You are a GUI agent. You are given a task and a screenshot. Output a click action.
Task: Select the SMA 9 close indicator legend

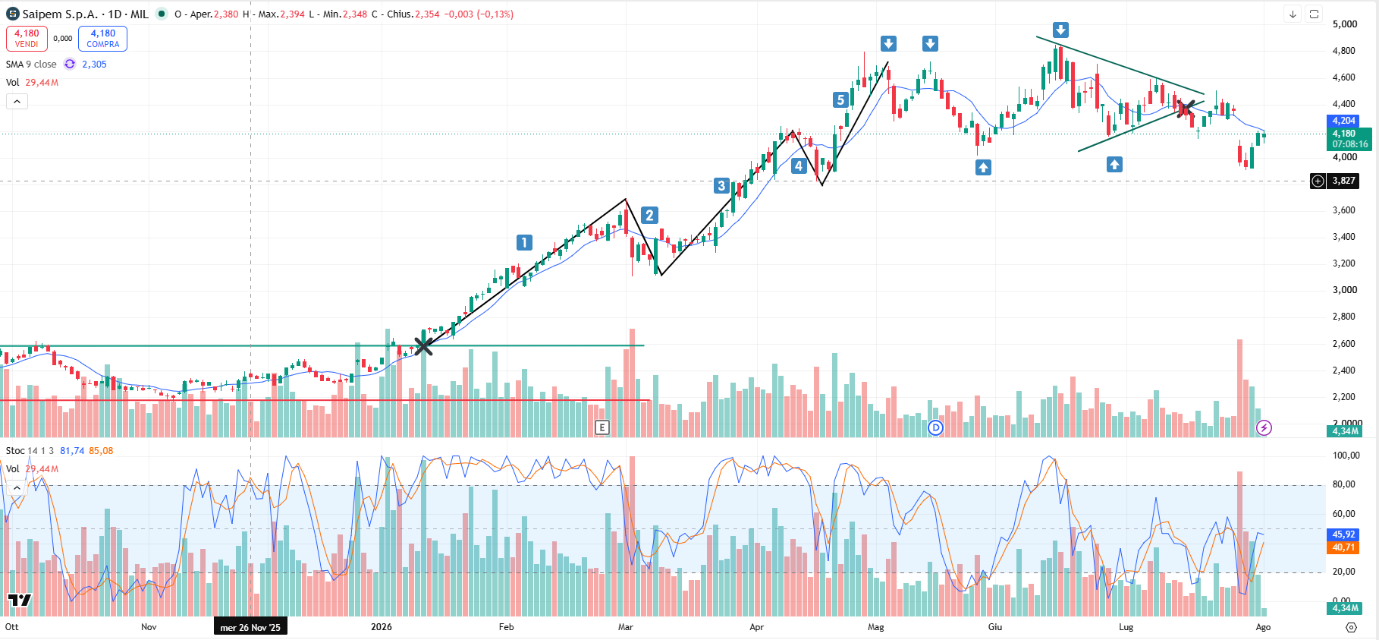31,64
